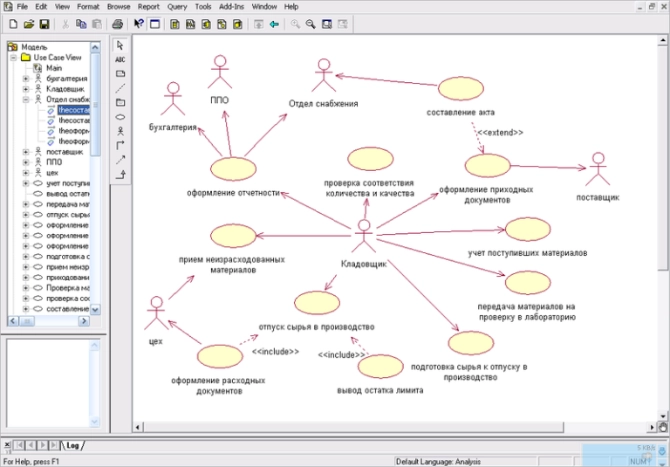
Task: Toggle the View Documentation window icon
Action: coord(155,24)
